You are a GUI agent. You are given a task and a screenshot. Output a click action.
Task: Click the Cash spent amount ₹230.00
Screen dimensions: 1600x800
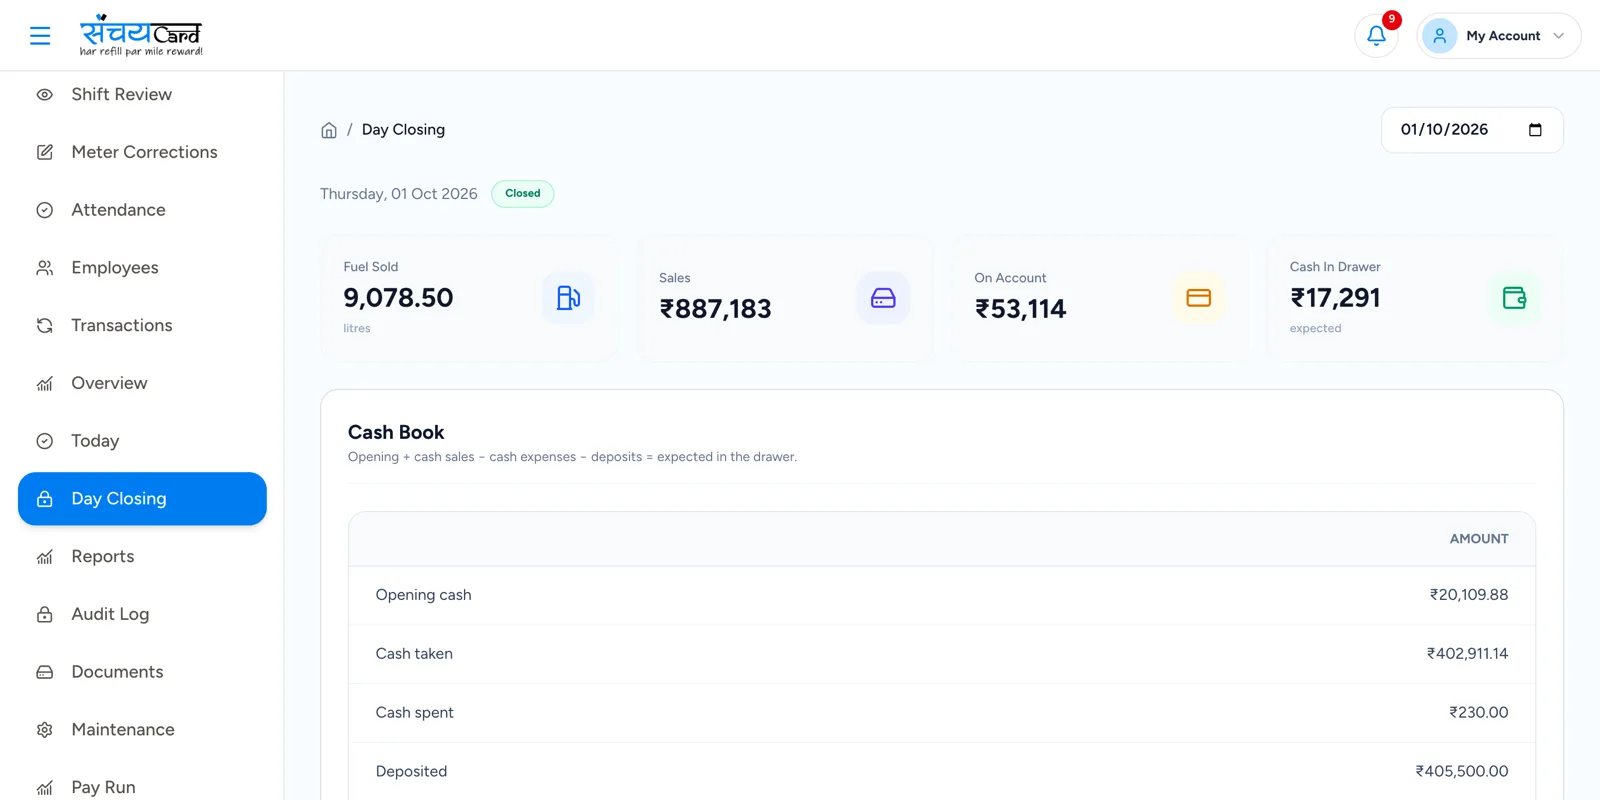tap(1479, 713)
